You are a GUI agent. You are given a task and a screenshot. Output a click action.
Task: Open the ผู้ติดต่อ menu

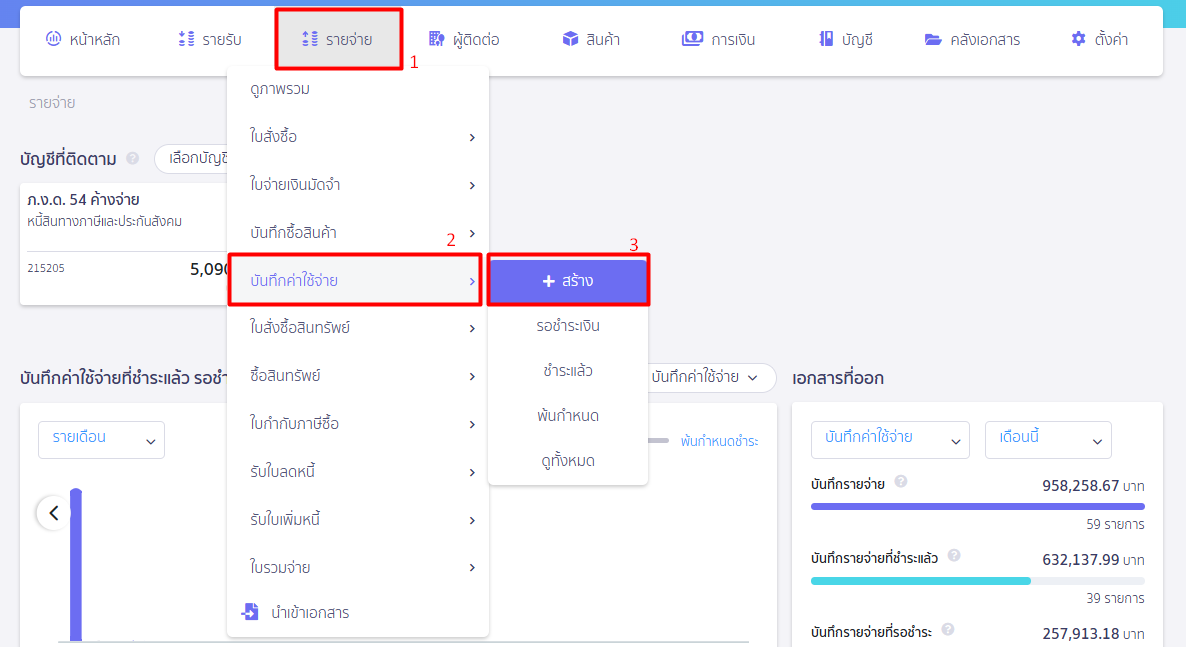coord(464,39)
